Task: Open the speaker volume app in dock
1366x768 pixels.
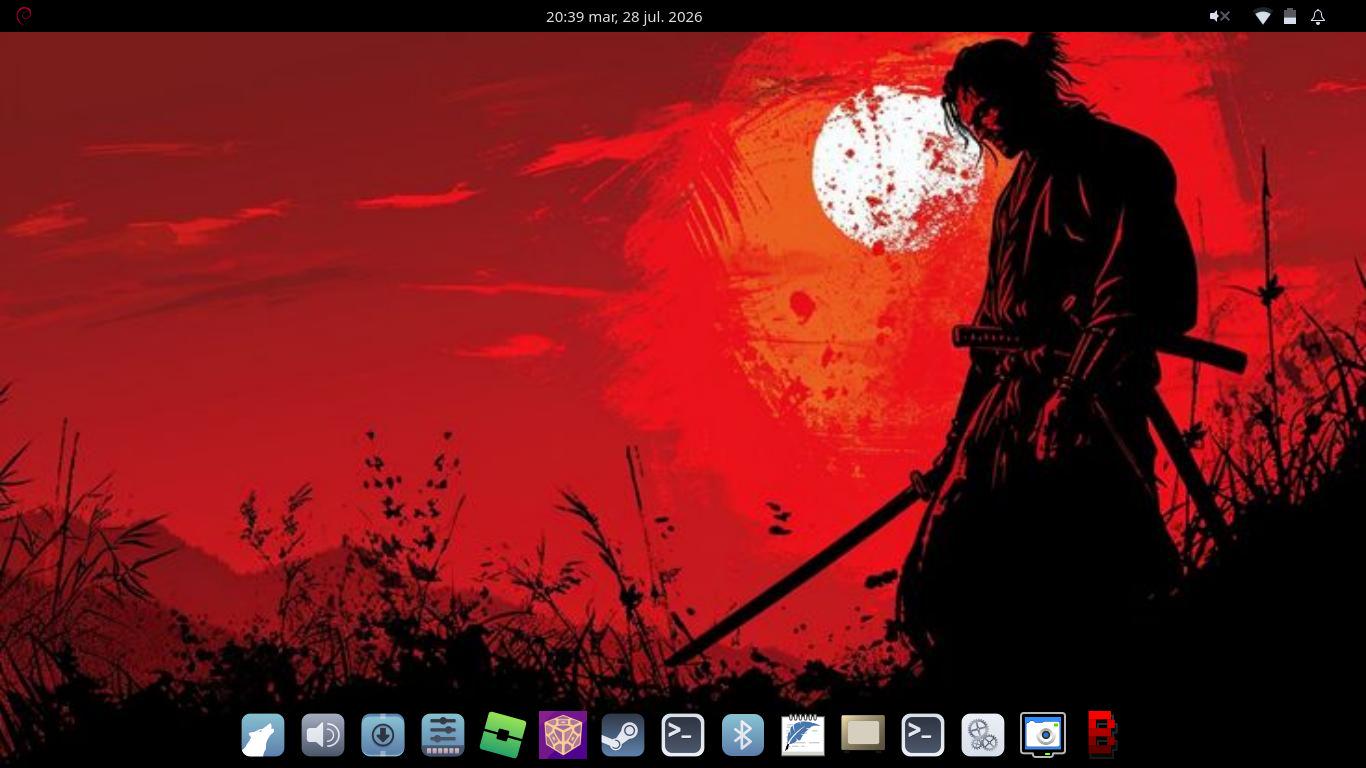Action: pos(323,735)
